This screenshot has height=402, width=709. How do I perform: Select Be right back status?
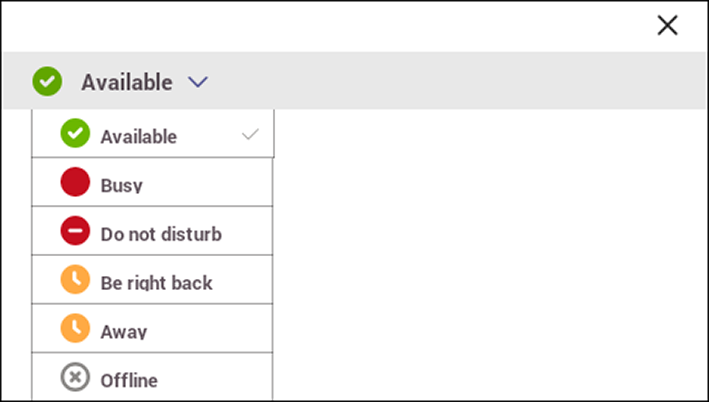click(152, 280)
